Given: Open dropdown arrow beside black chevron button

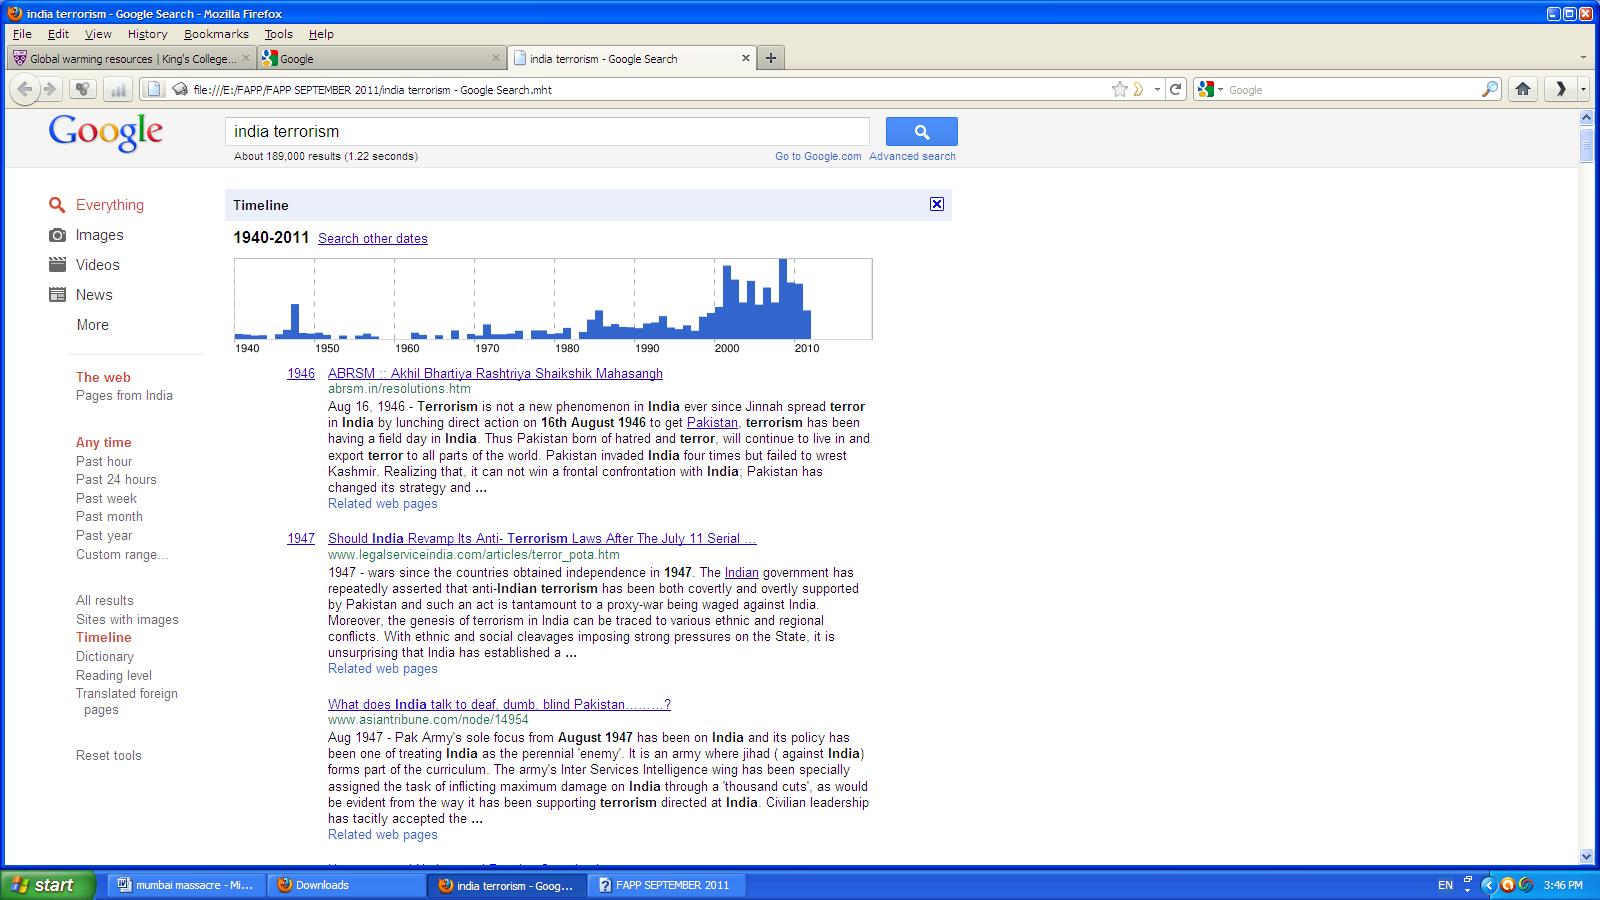Looking at the screenshot, I should [x=1583, y=89].
